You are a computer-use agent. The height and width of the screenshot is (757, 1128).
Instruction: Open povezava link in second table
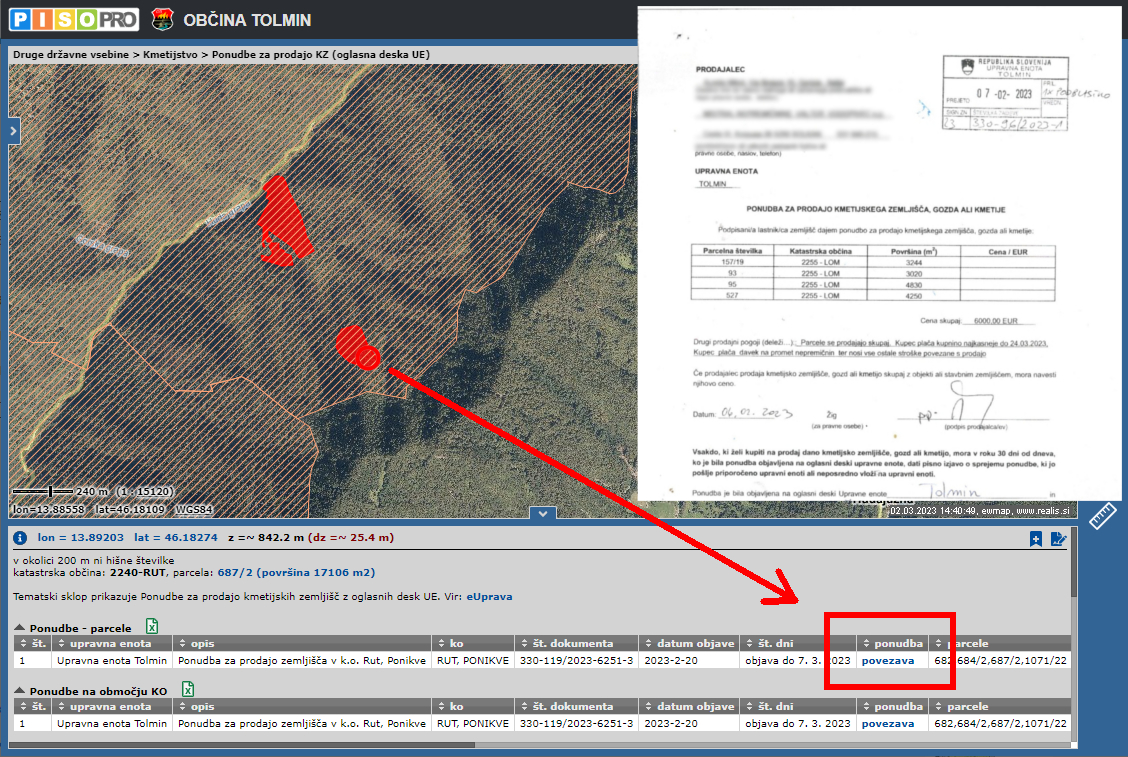(x=887, y=723)
